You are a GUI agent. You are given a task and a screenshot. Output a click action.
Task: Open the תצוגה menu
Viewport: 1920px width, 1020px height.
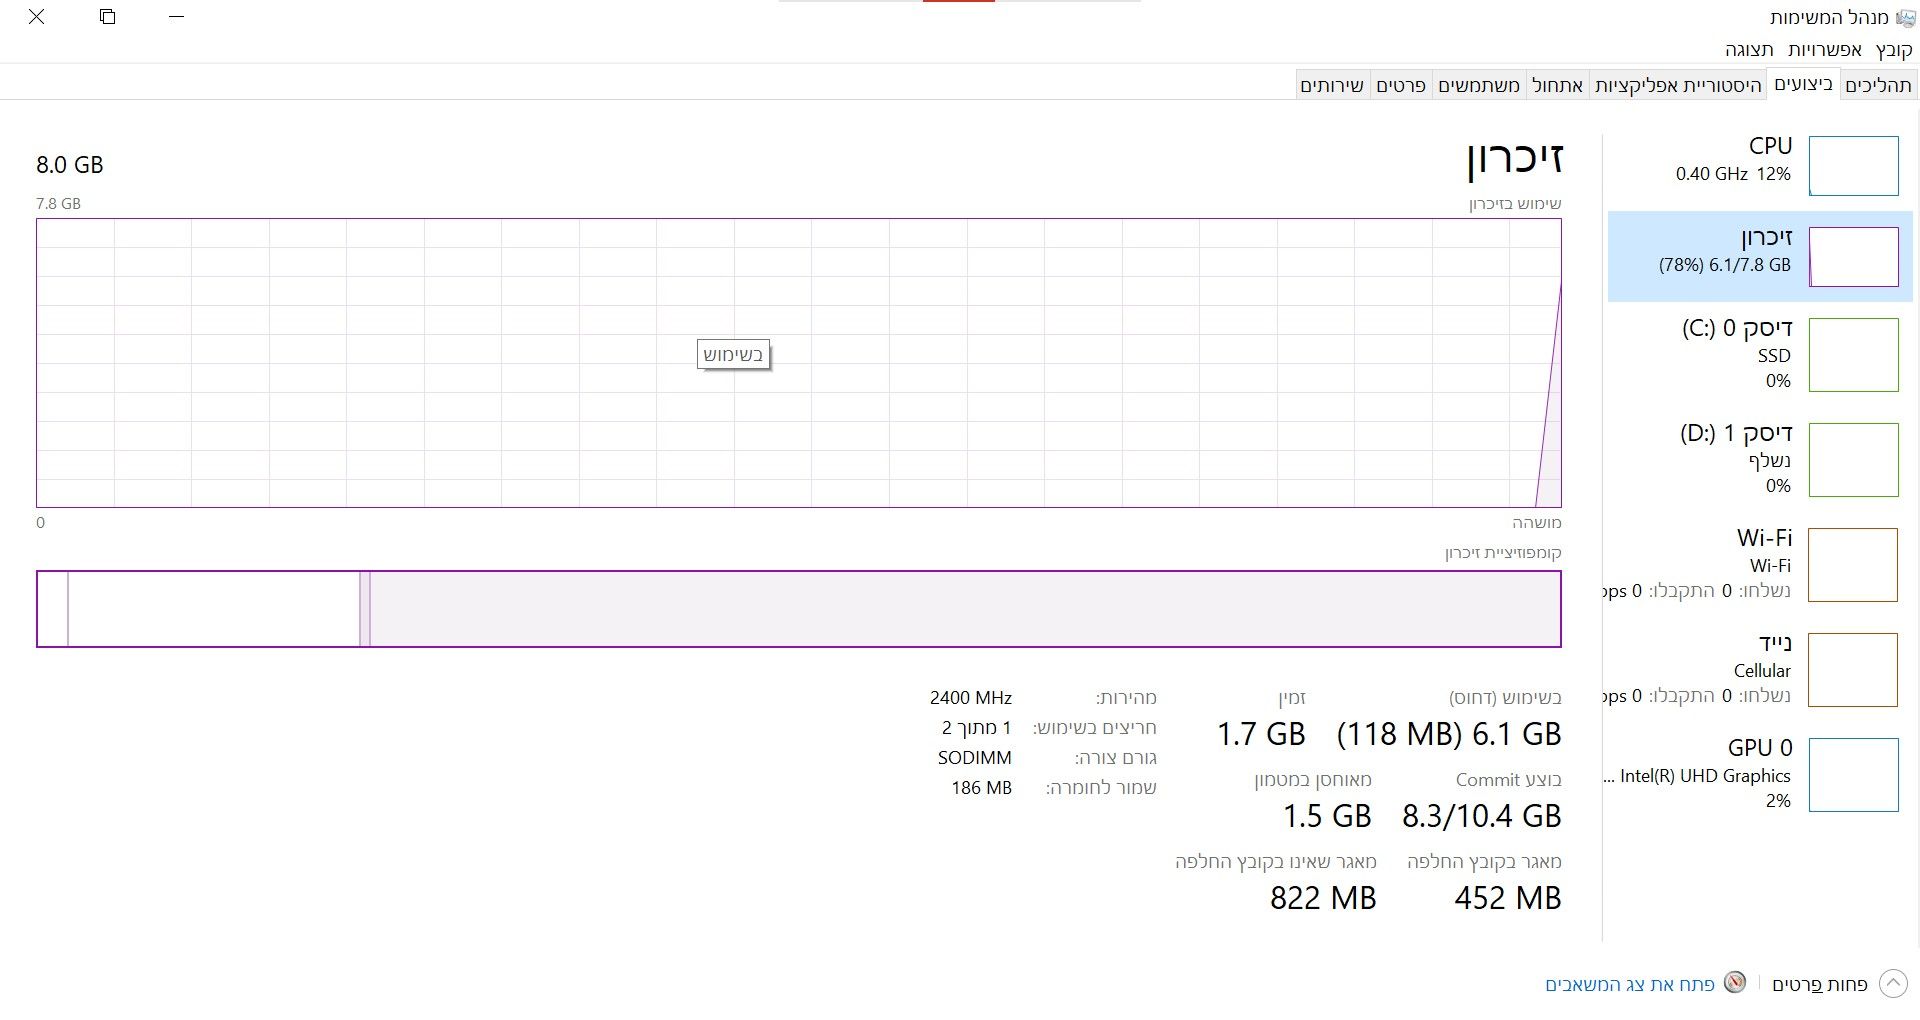1749,50
